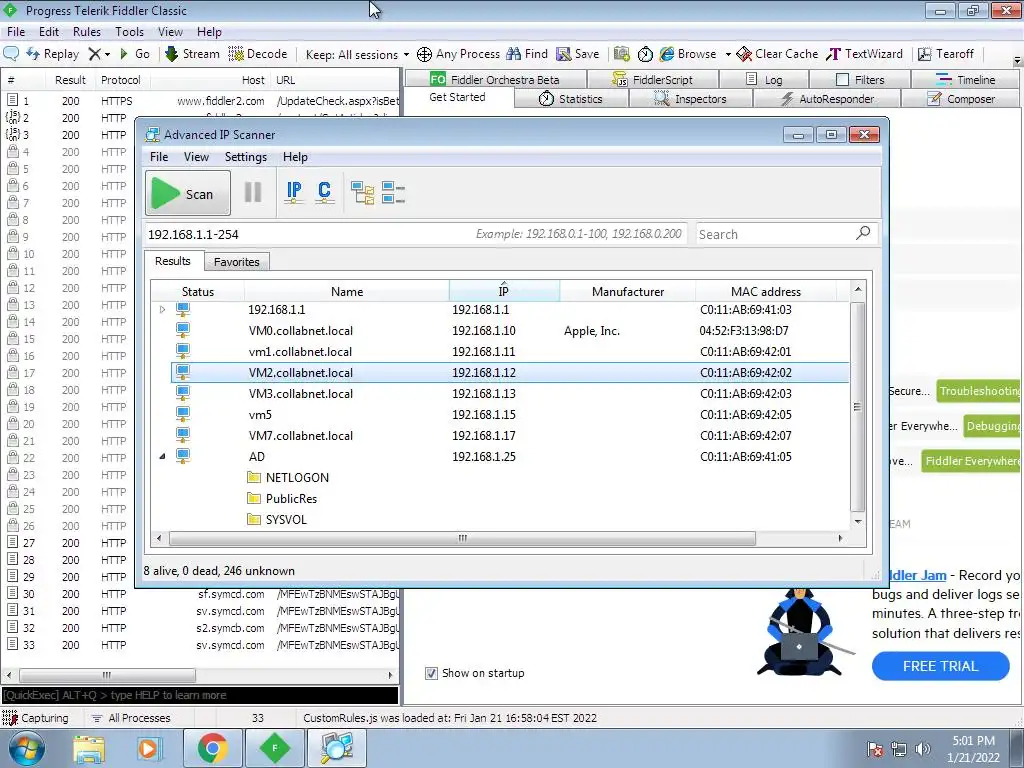Open the Composer tab
The height and width of the screenshot is (768, 1024).
click(x=961, y=99)
